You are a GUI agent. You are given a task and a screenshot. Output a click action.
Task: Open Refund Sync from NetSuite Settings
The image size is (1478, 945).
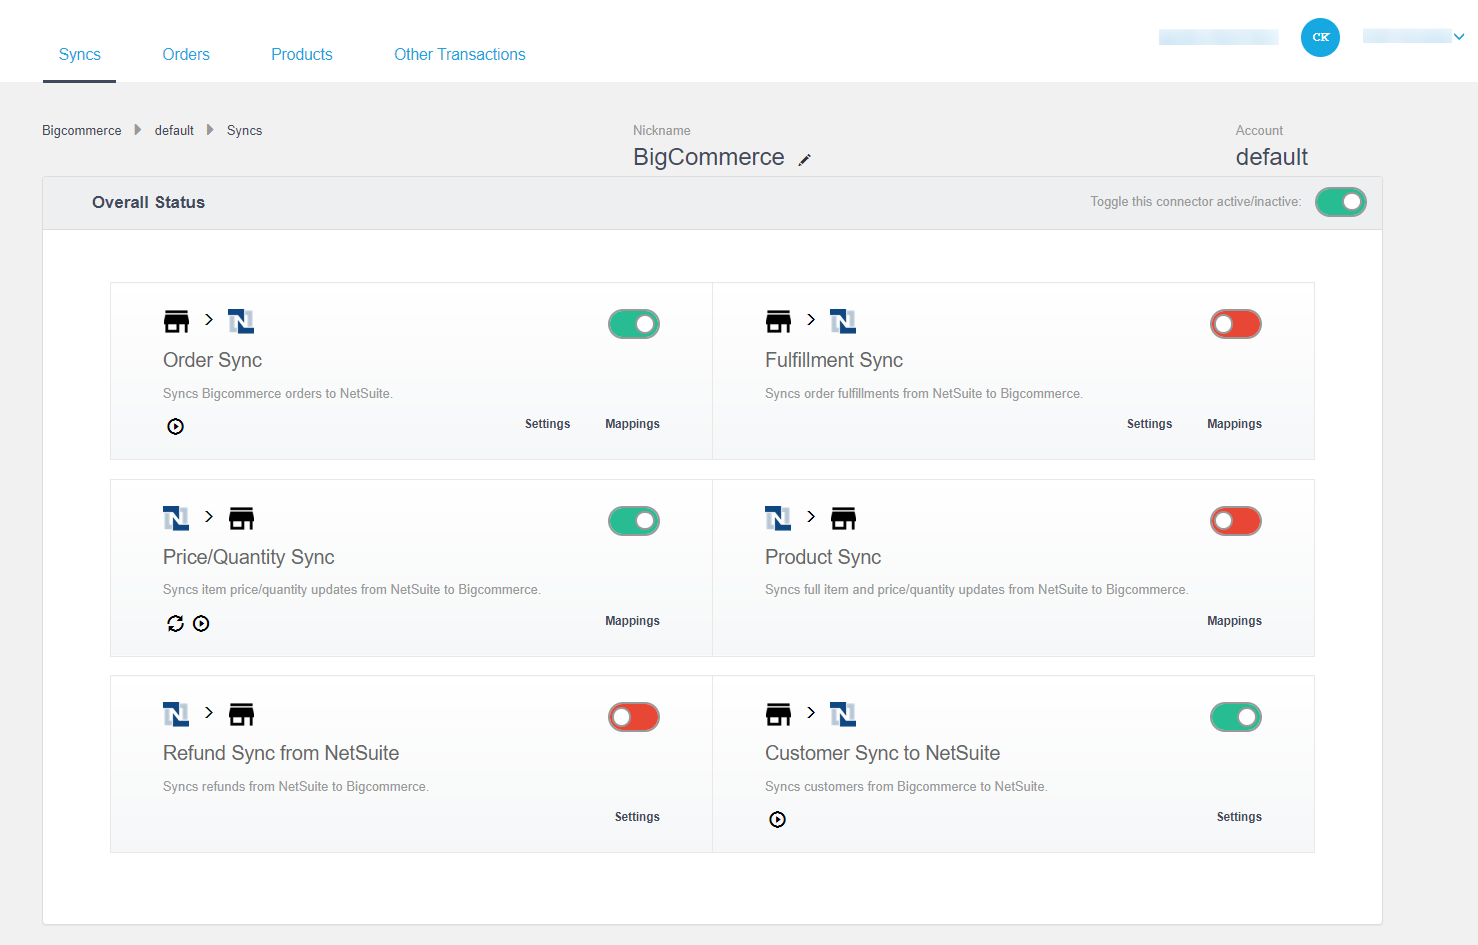[637, 817]
